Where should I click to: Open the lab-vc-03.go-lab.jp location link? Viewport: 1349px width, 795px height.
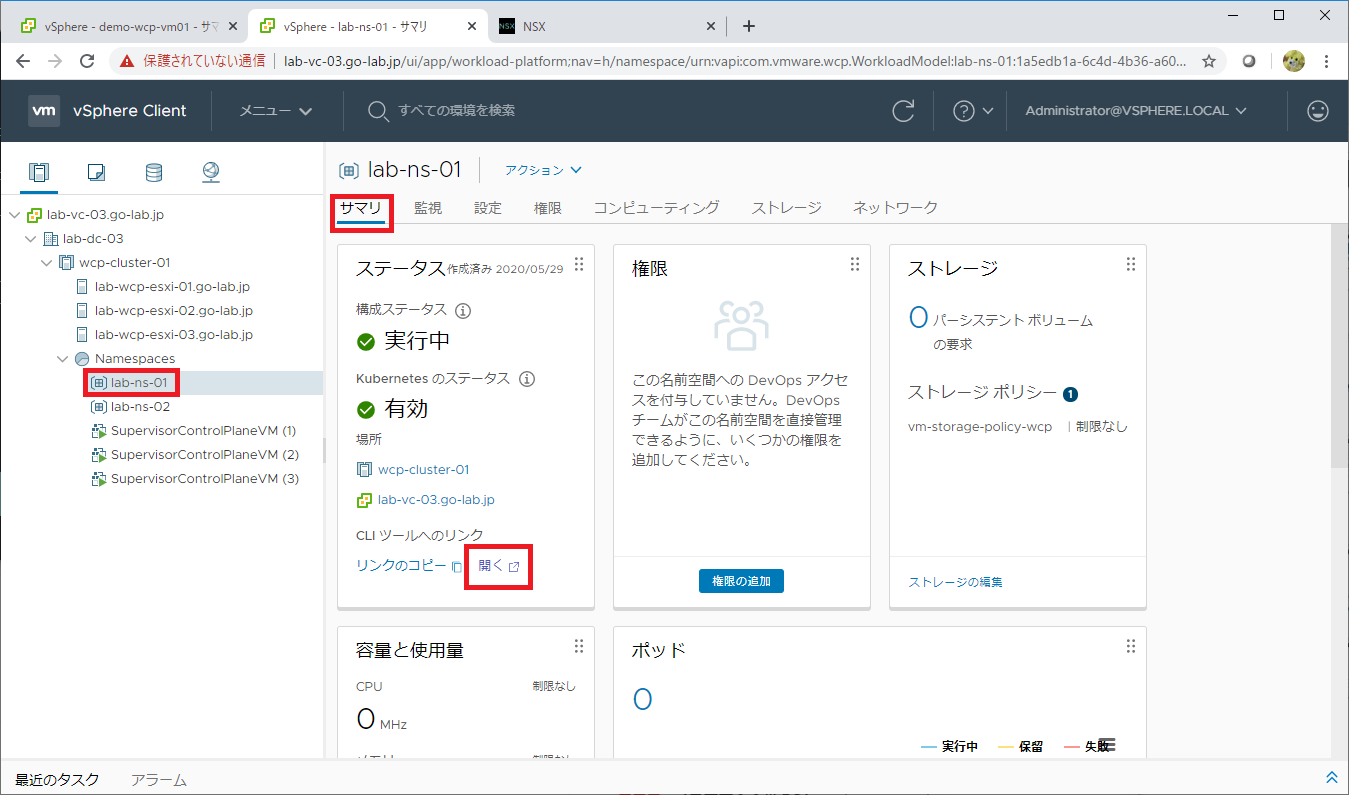(x=436, y=500)
